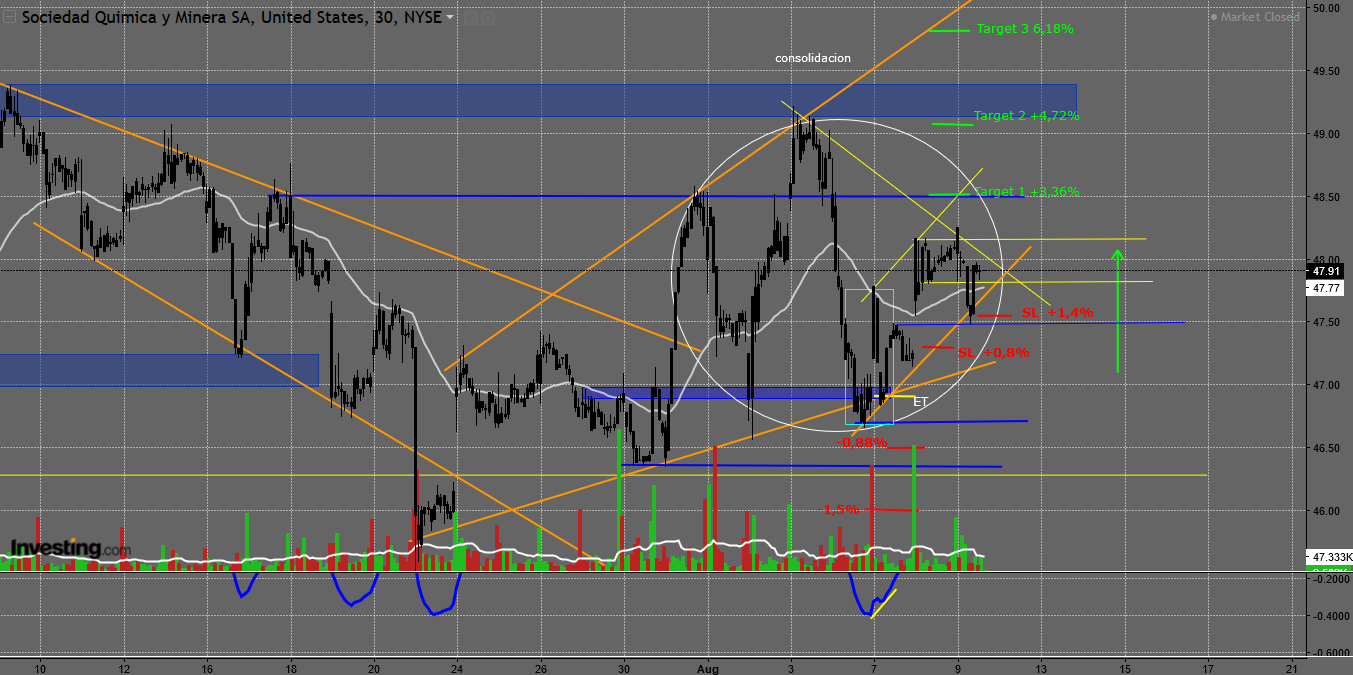Click the 16 date on the time axis
Viewport: 1353px width, 675px height.
click(x=206, y=667)
